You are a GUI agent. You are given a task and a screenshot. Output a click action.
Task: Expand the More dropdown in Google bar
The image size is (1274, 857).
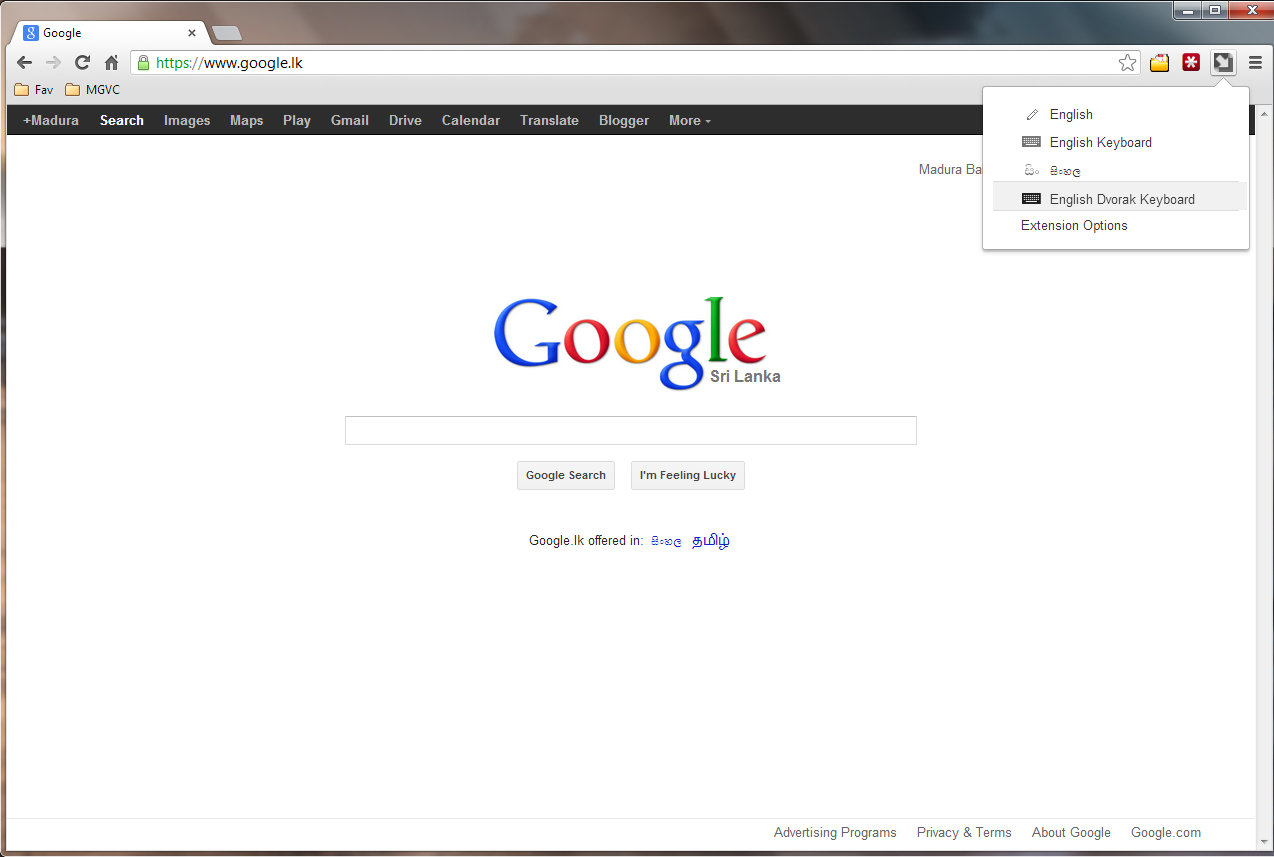(x=690, y=120)
